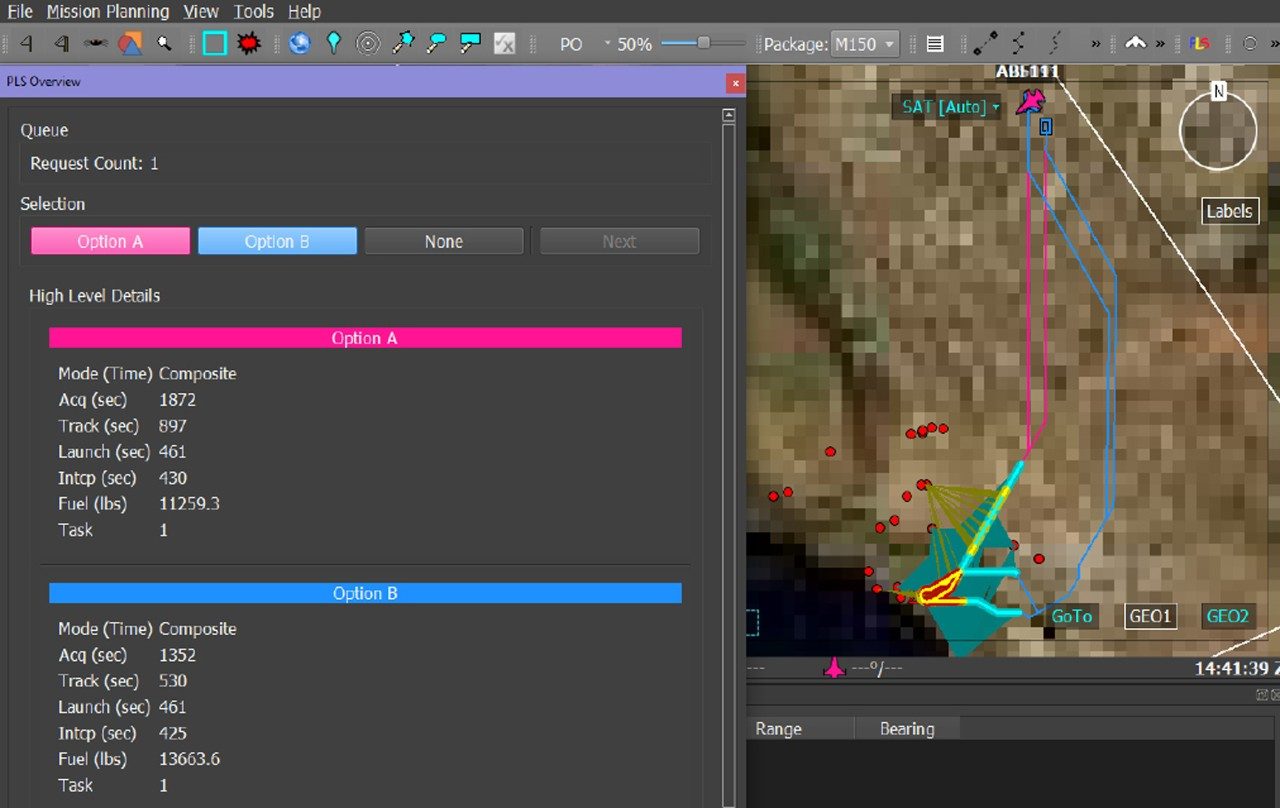Screen dimensions: 1280x808
Task: Click the PLS colored-letters toolbar icon
Action: pos(1199,44)
